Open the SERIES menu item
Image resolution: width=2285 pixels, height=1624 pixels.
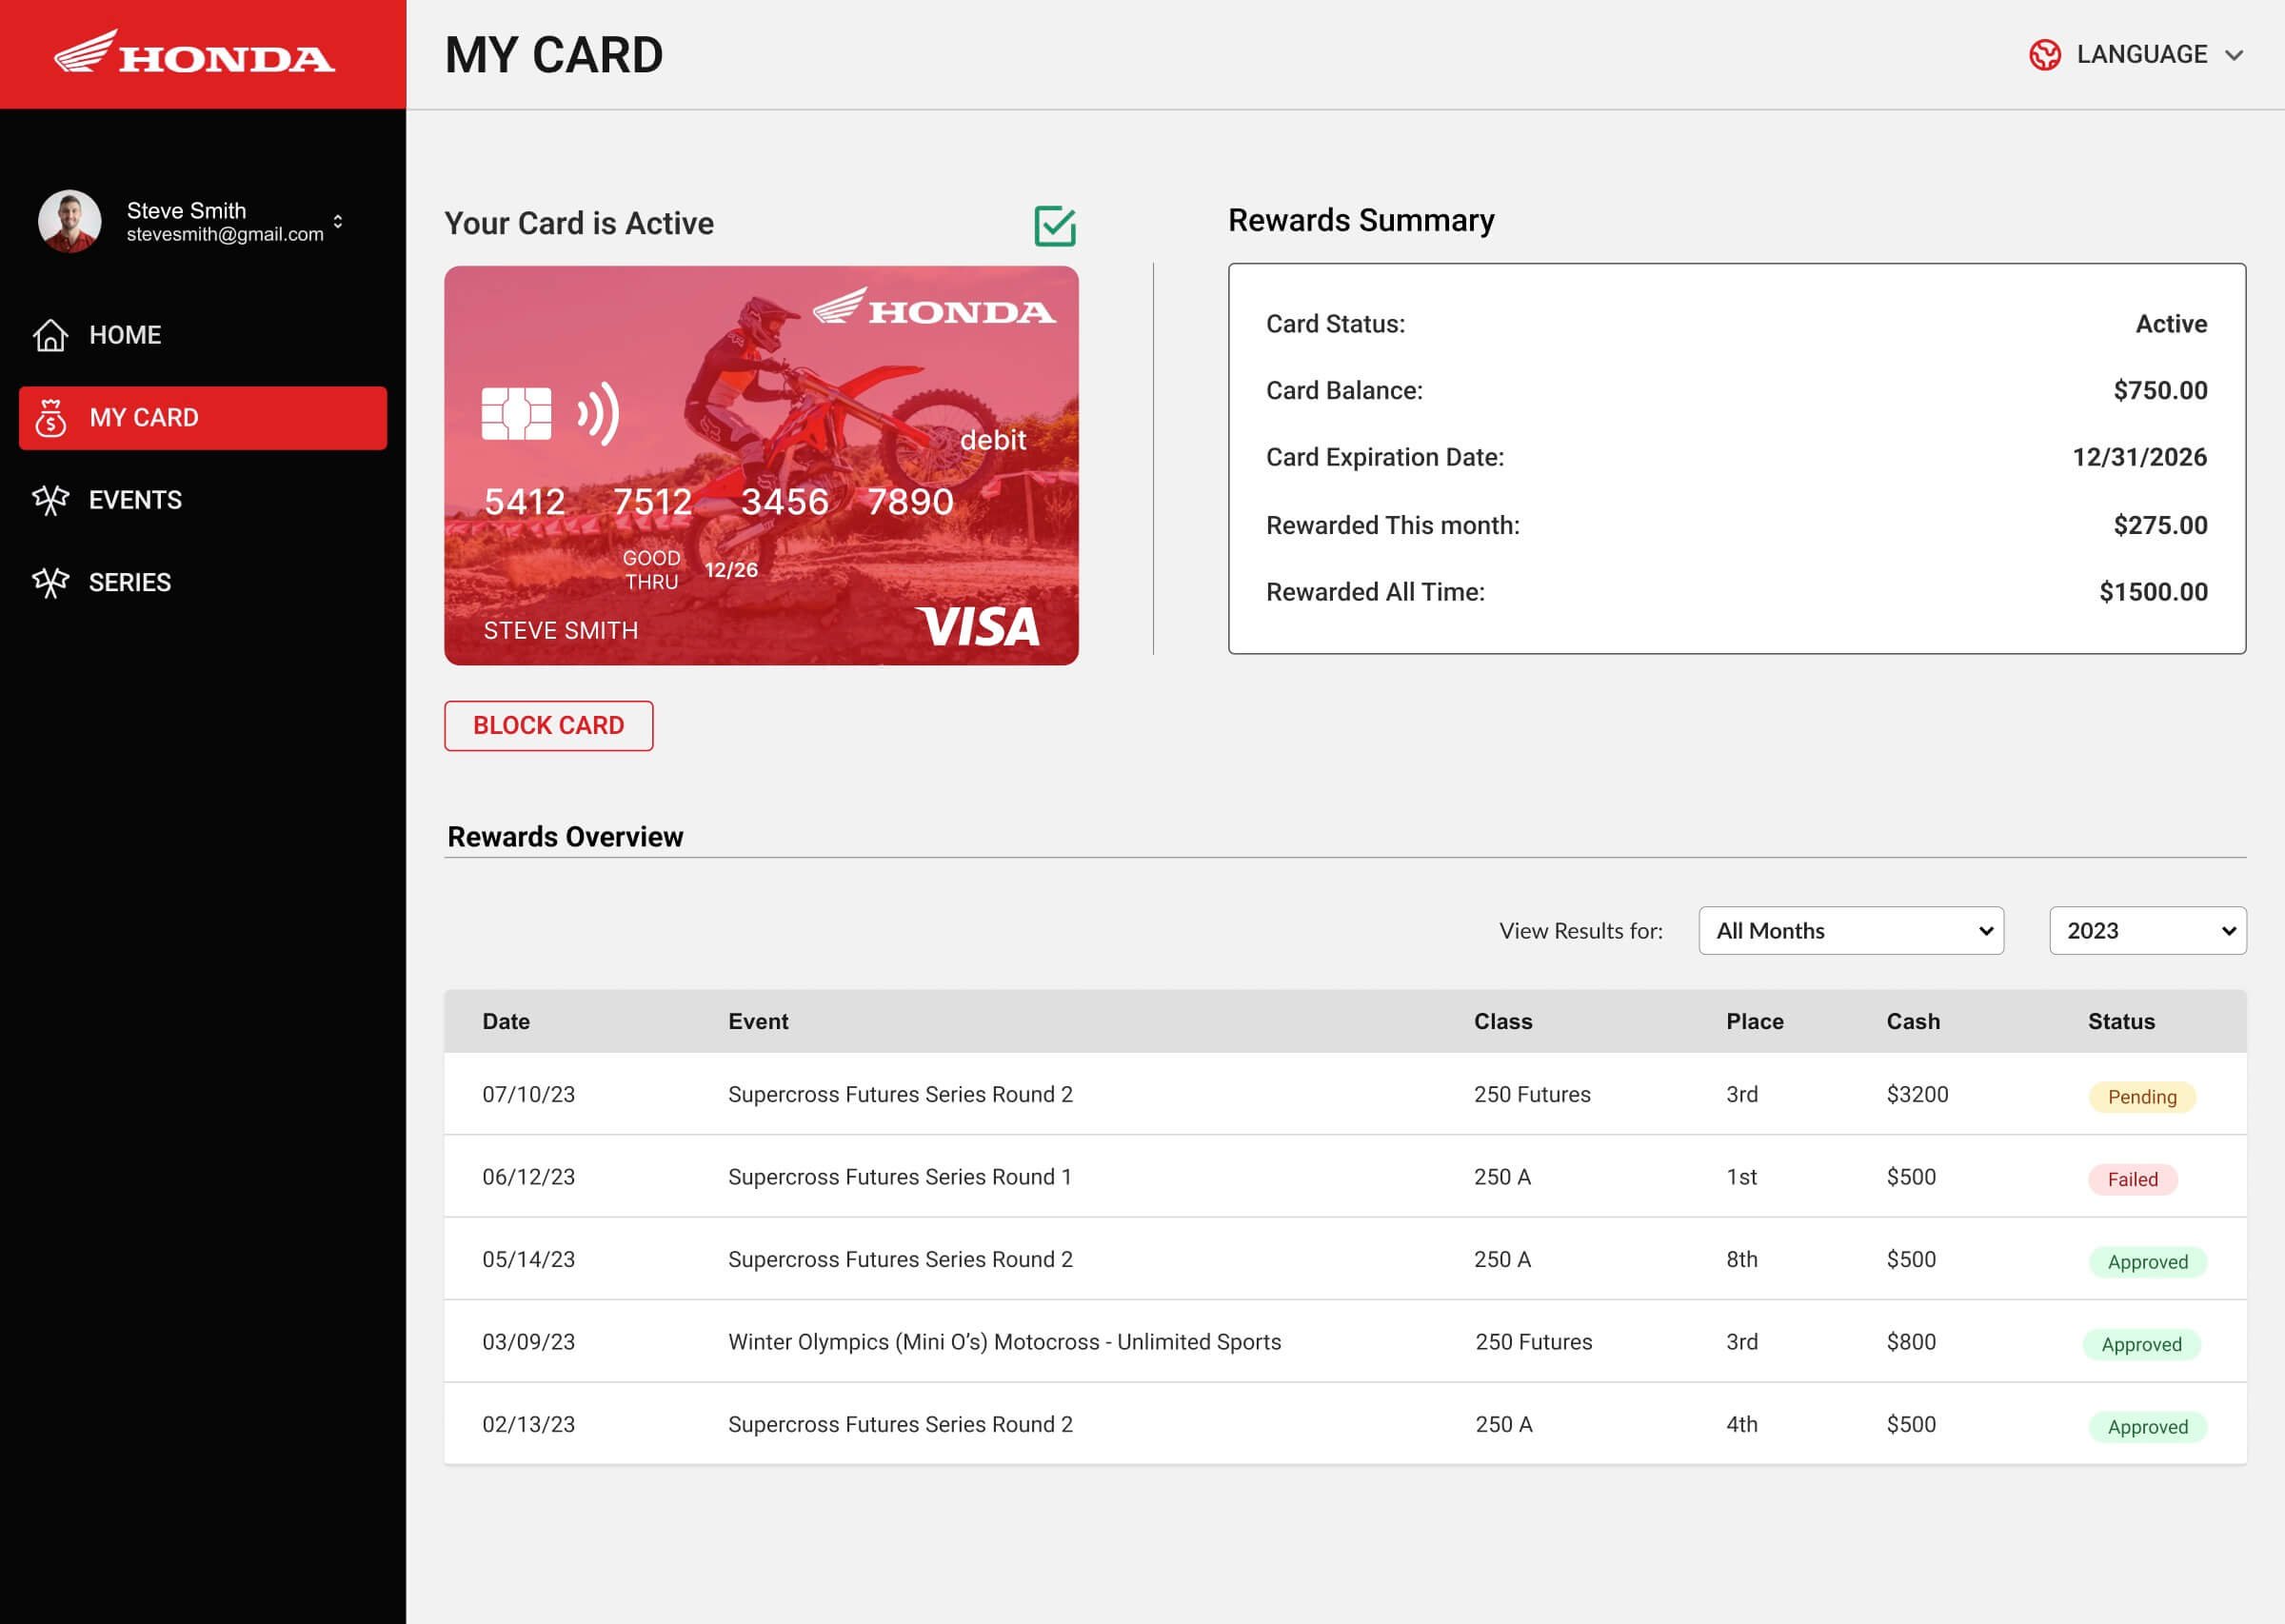click(203, 582)
